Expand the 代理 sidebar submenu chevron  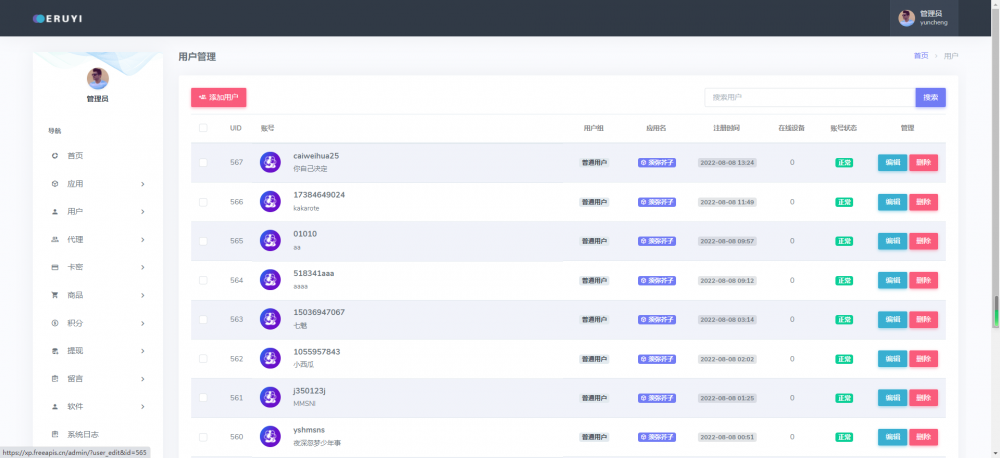143,240
